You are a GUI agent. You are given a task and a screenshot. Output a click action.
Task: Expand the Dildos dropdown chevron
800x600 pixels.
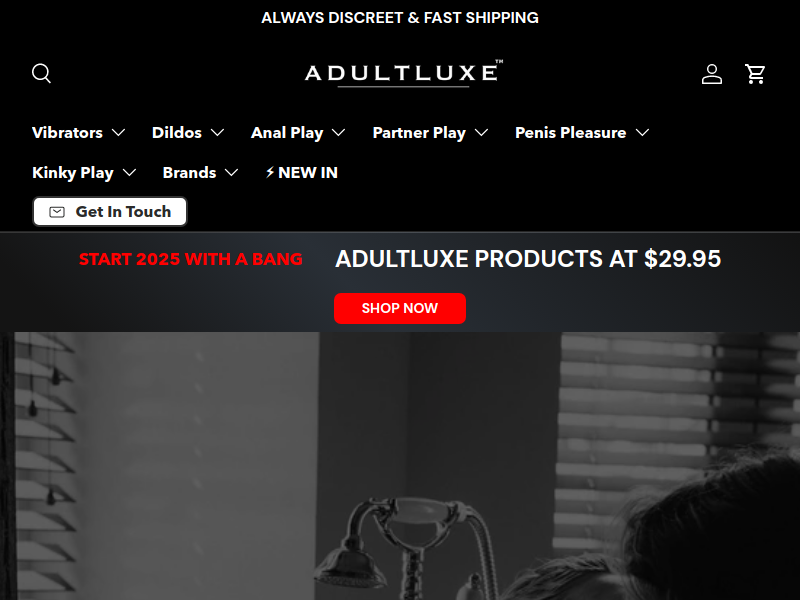click(x=218, y=133)
